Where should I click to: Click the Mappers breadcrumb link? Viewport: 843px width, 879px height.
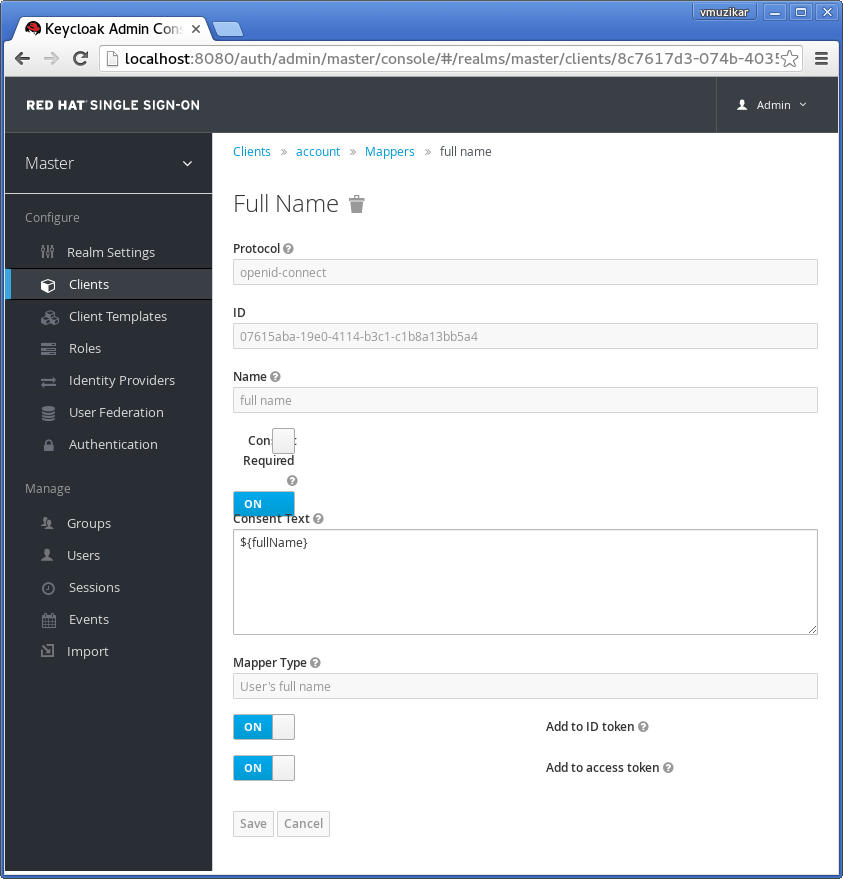coord(390,151)
